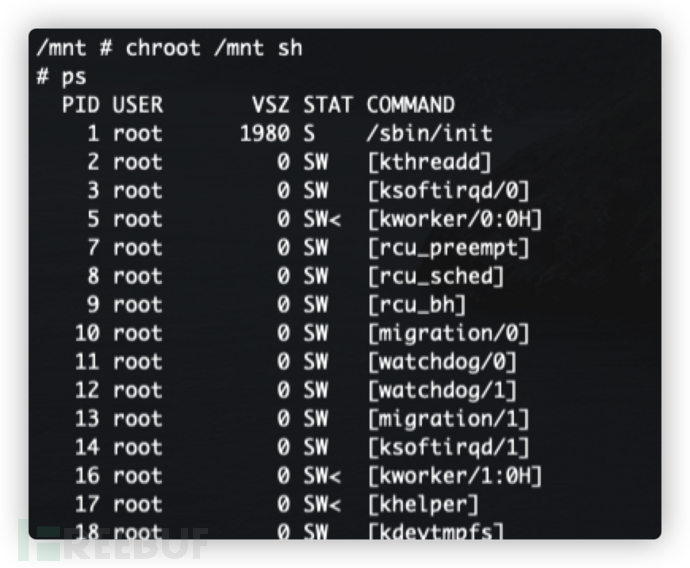Select the [watchdog/1] process text

coord(442,390)
